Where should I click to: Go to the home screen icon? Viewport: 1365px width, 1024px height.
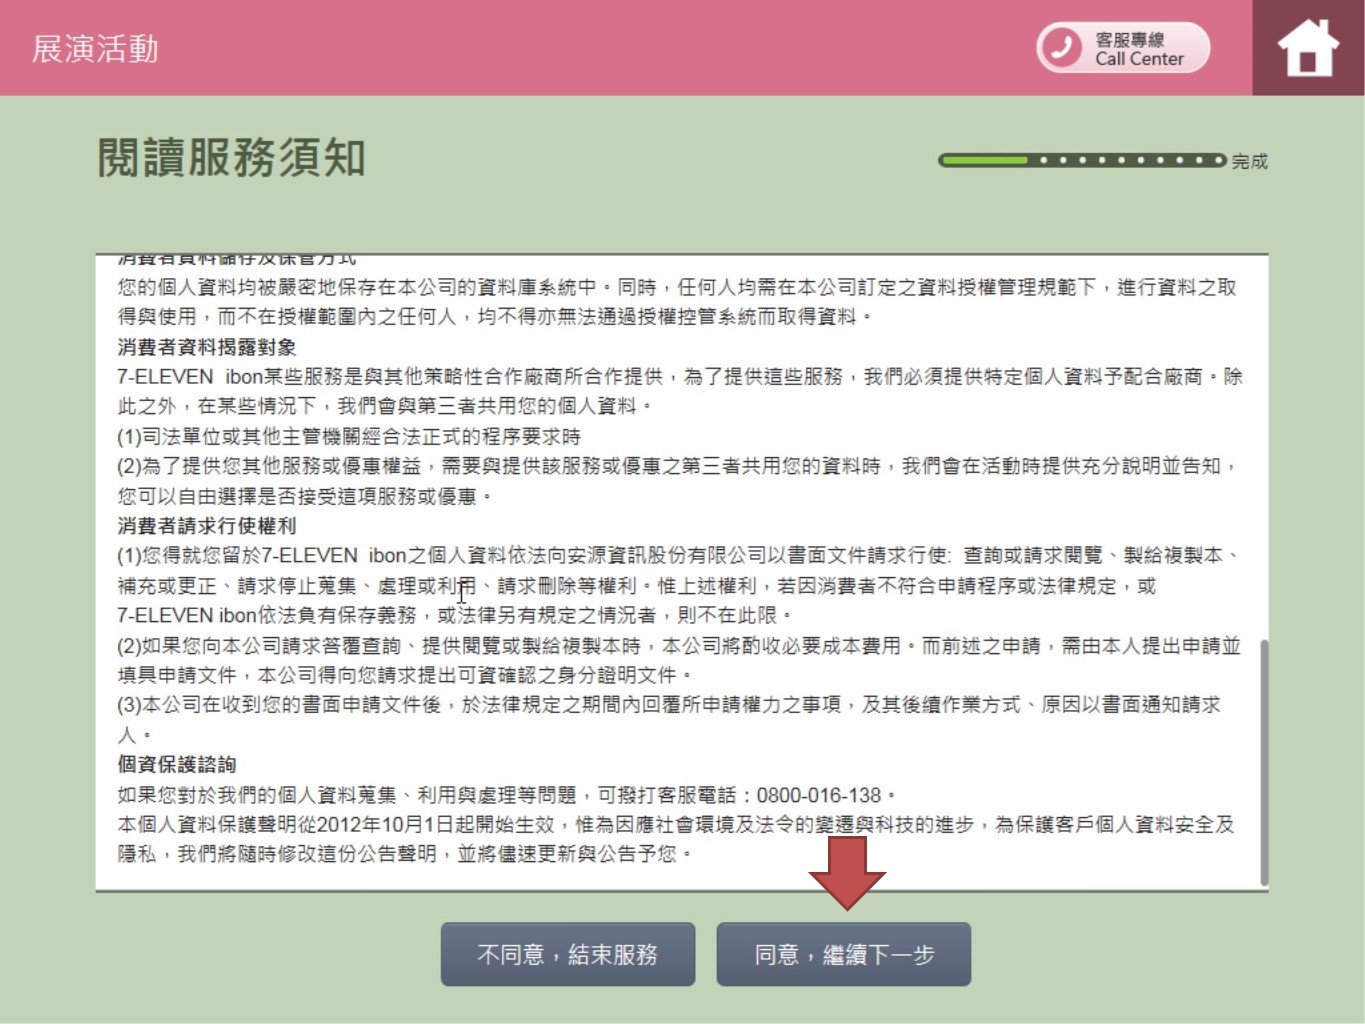[x=1308, y=48]
